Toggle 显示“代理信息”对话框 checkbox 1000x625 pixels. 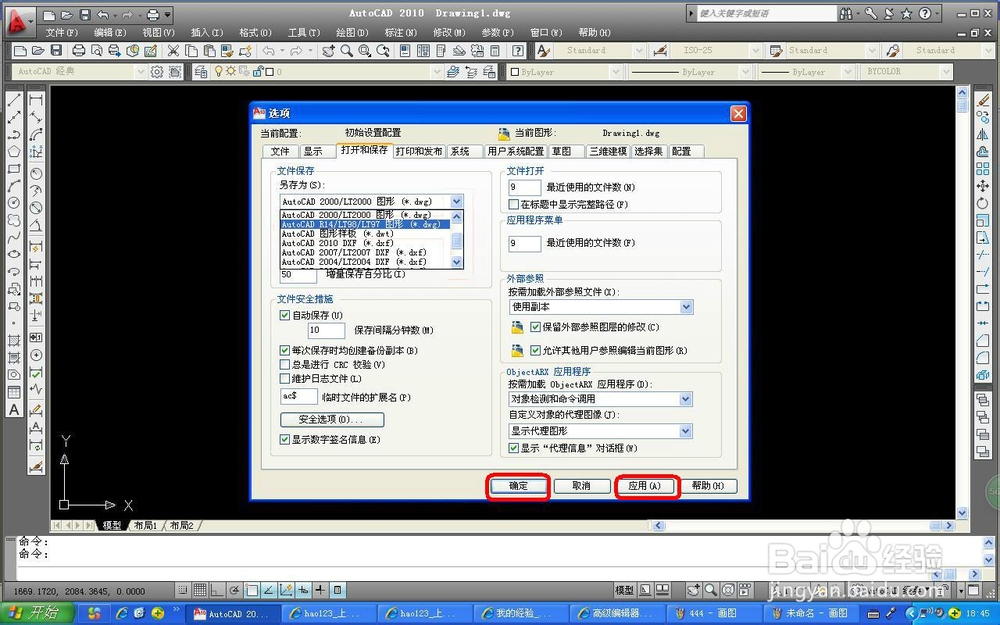[513, 448]
